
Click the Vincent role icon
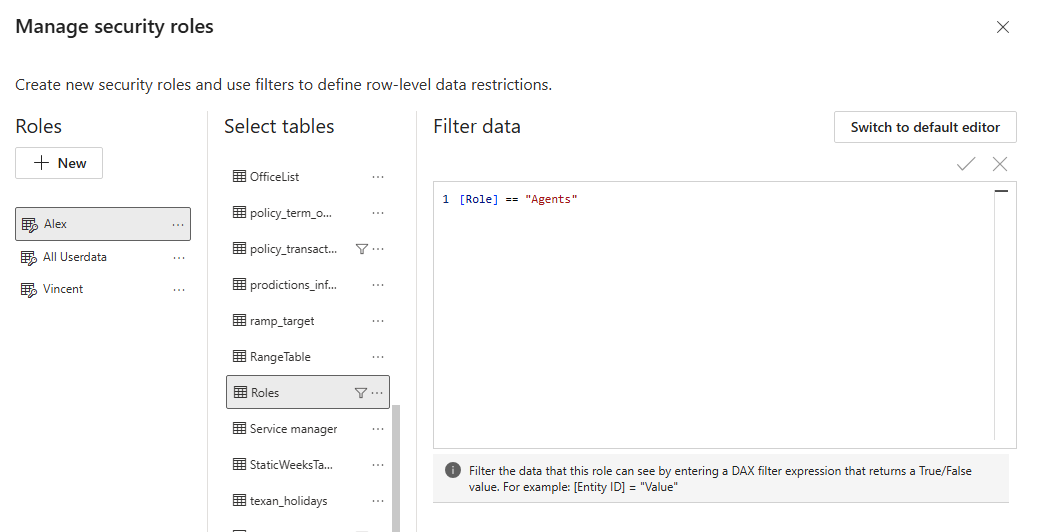(x=29, y=289)
